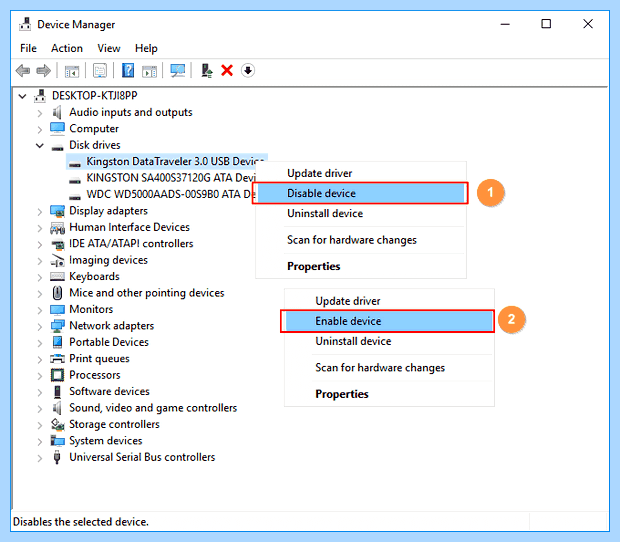This screenshot has width=620, height=542.
Task: Click the Update driver toolbar icon
Action: [x=206, y=71]
